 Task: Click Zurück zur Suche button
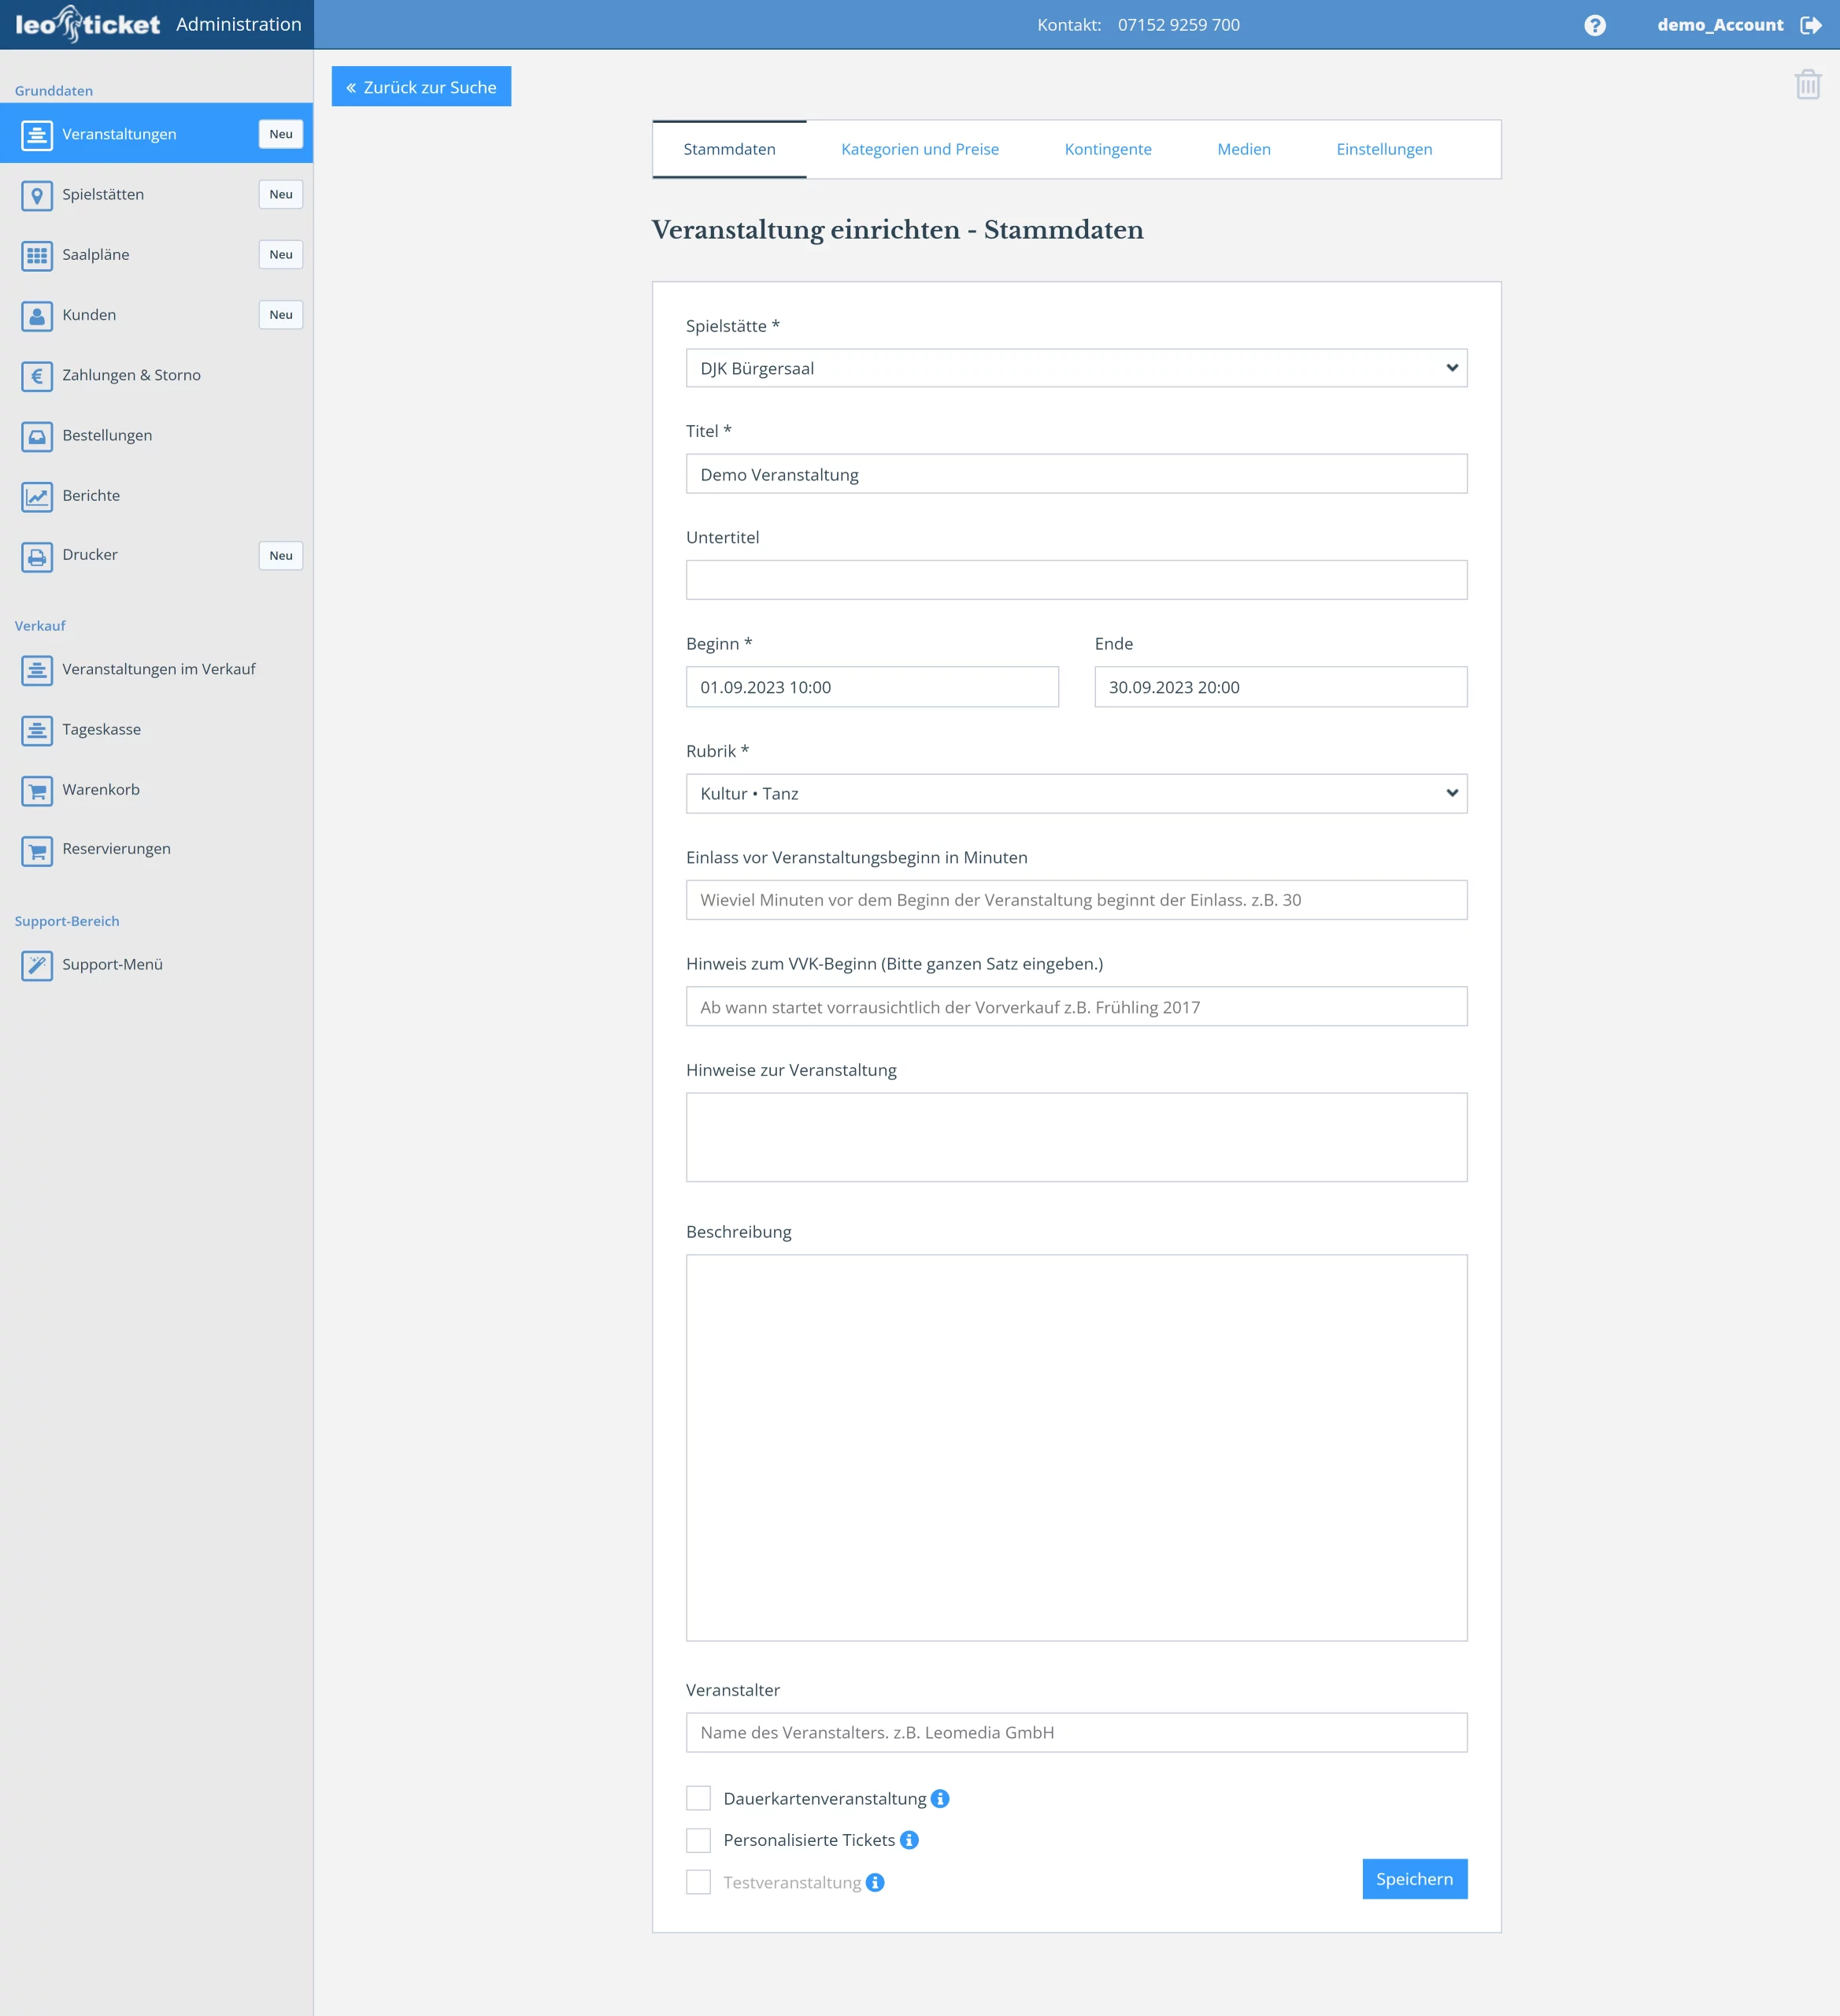point(421,87)
